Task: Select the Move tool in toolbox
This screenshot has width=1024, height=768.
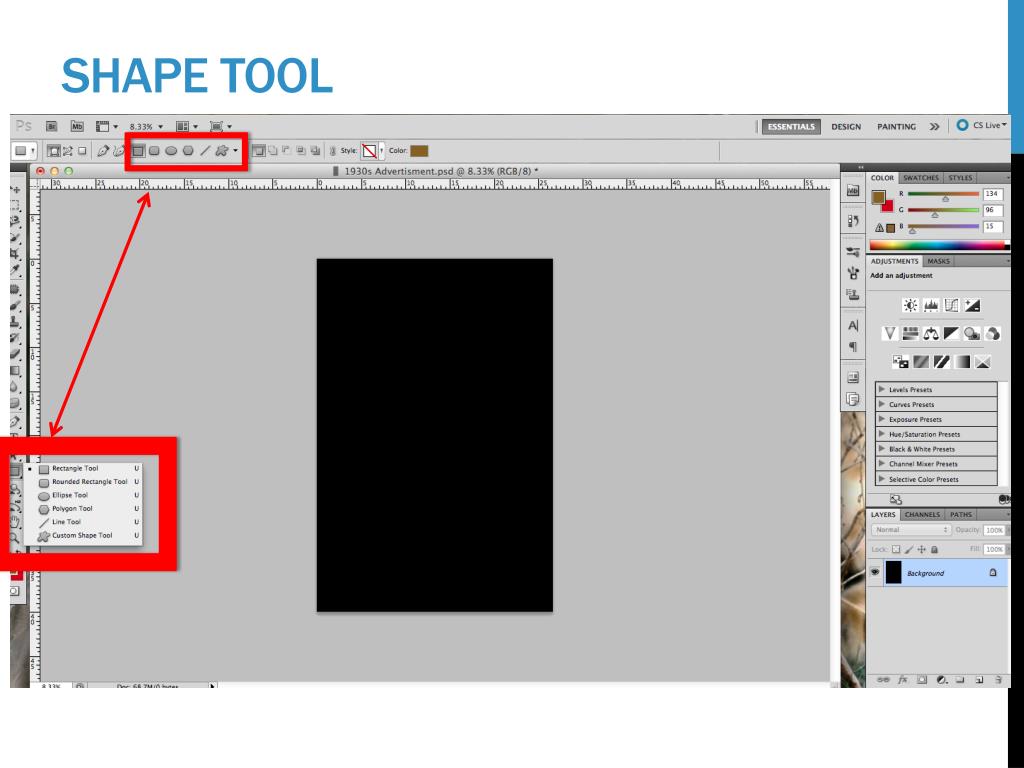Action: [x=16, y=189]
